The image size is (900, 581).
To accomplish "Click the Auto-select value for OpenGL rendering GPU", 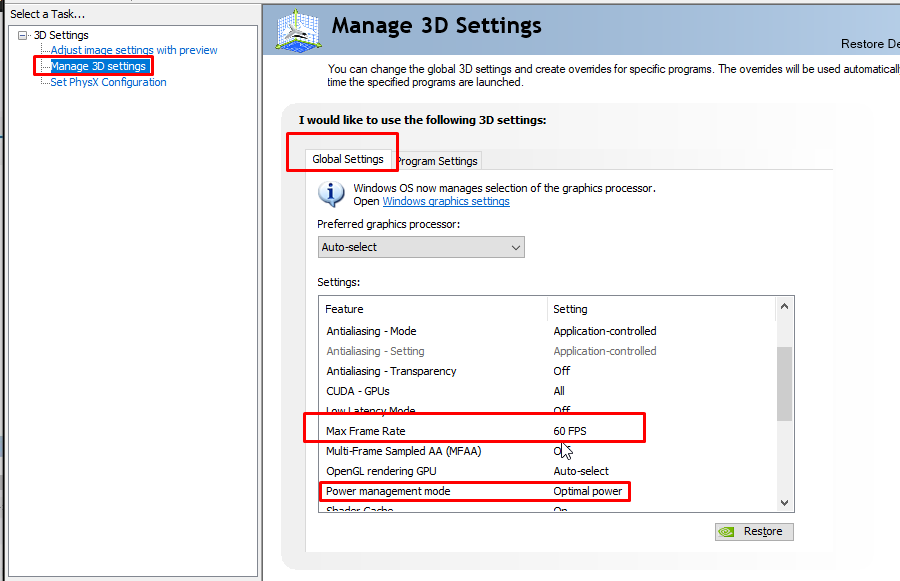I will (581, 471).
